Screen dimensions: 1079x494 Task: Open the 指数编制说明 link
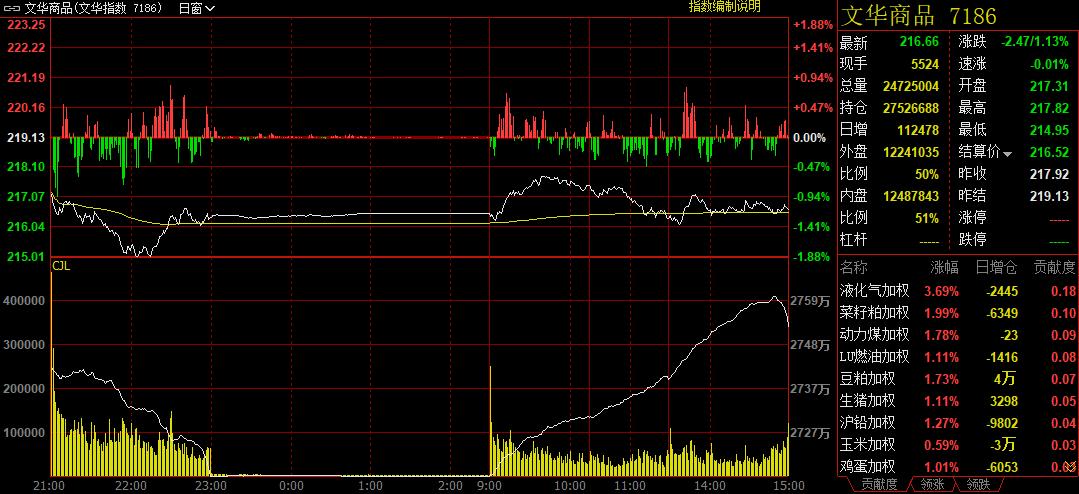click(725, 7)
